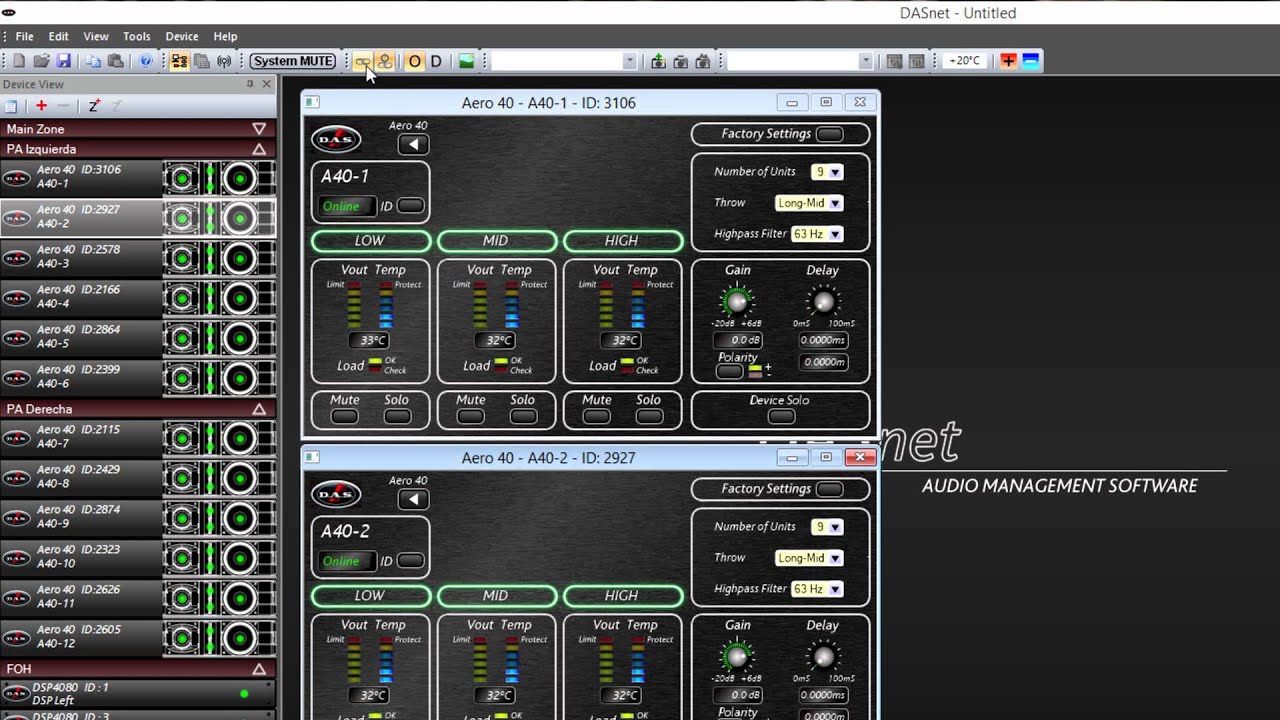Click the New file toolbar icon
The width and height of the screenshot is (1280, 720).
pos(18,61)
